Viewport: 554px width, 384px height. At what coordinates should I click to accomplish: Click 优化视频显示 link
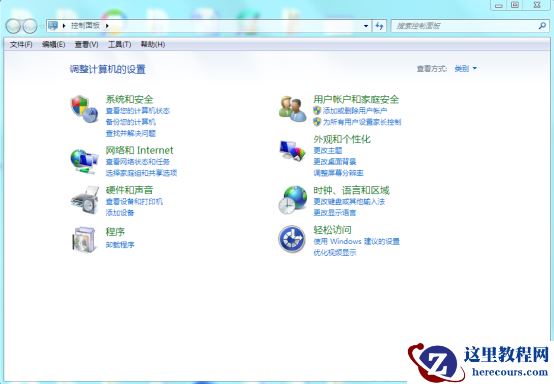(335, 253)
